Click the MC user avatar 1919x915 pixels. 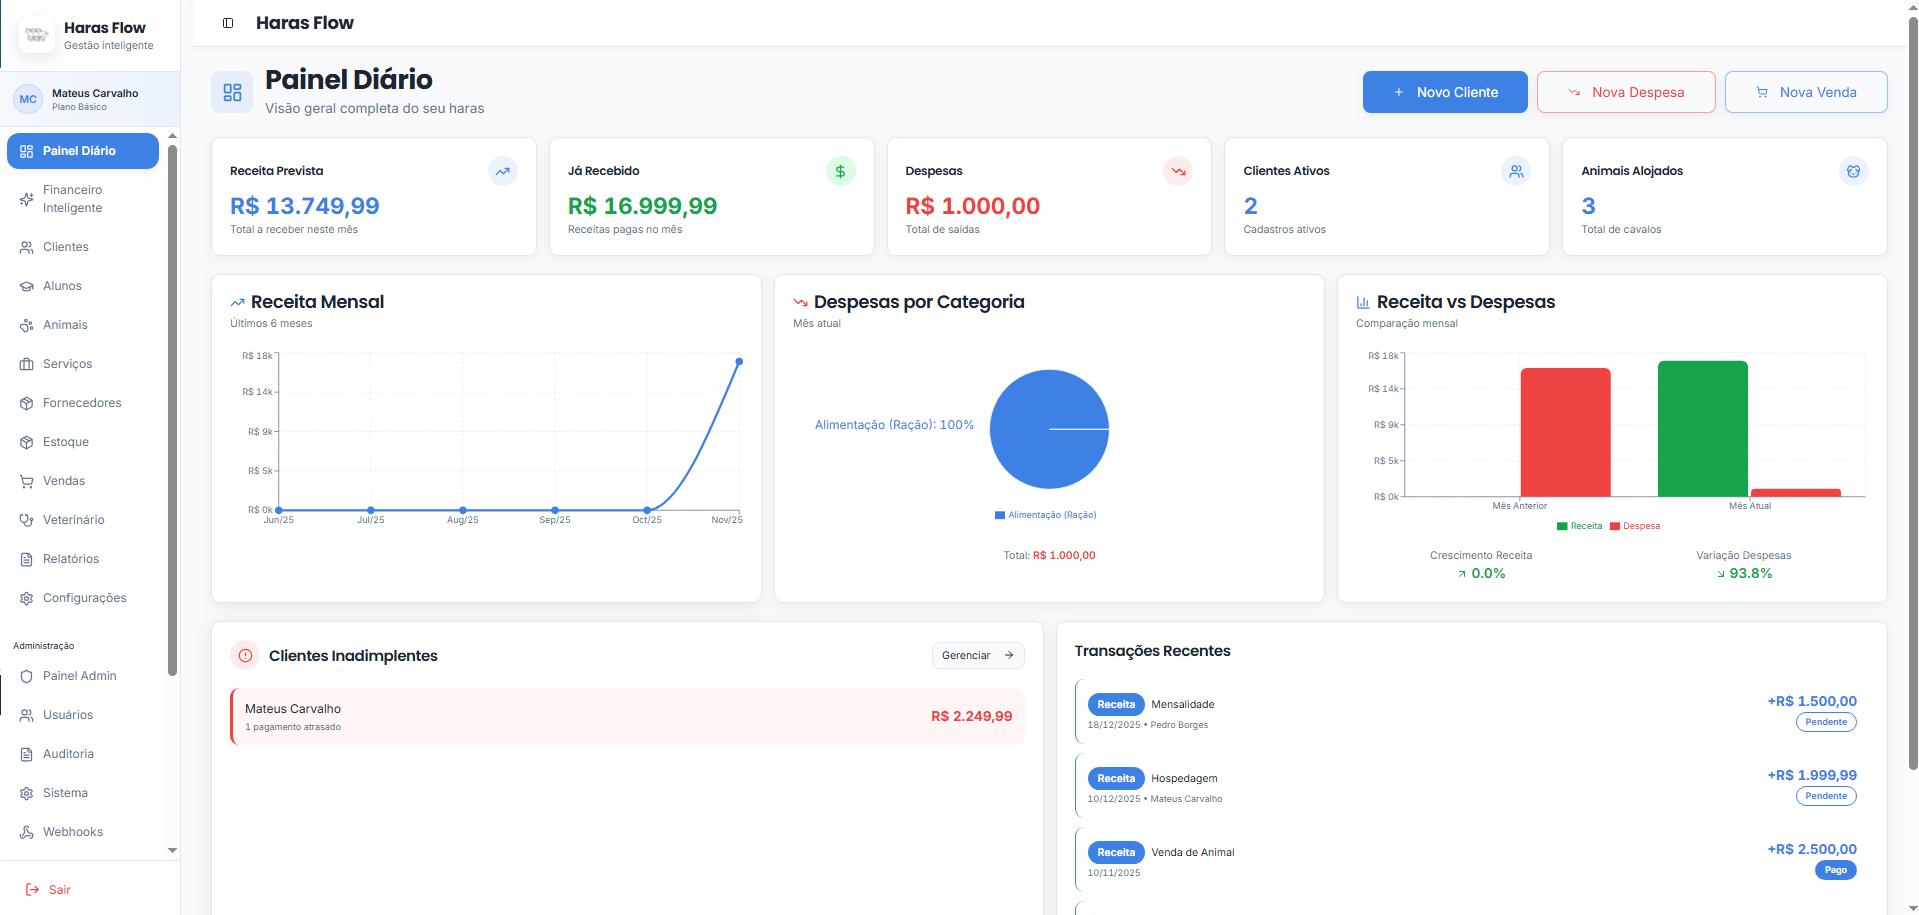pyautogui.click(x=28, y=99)
